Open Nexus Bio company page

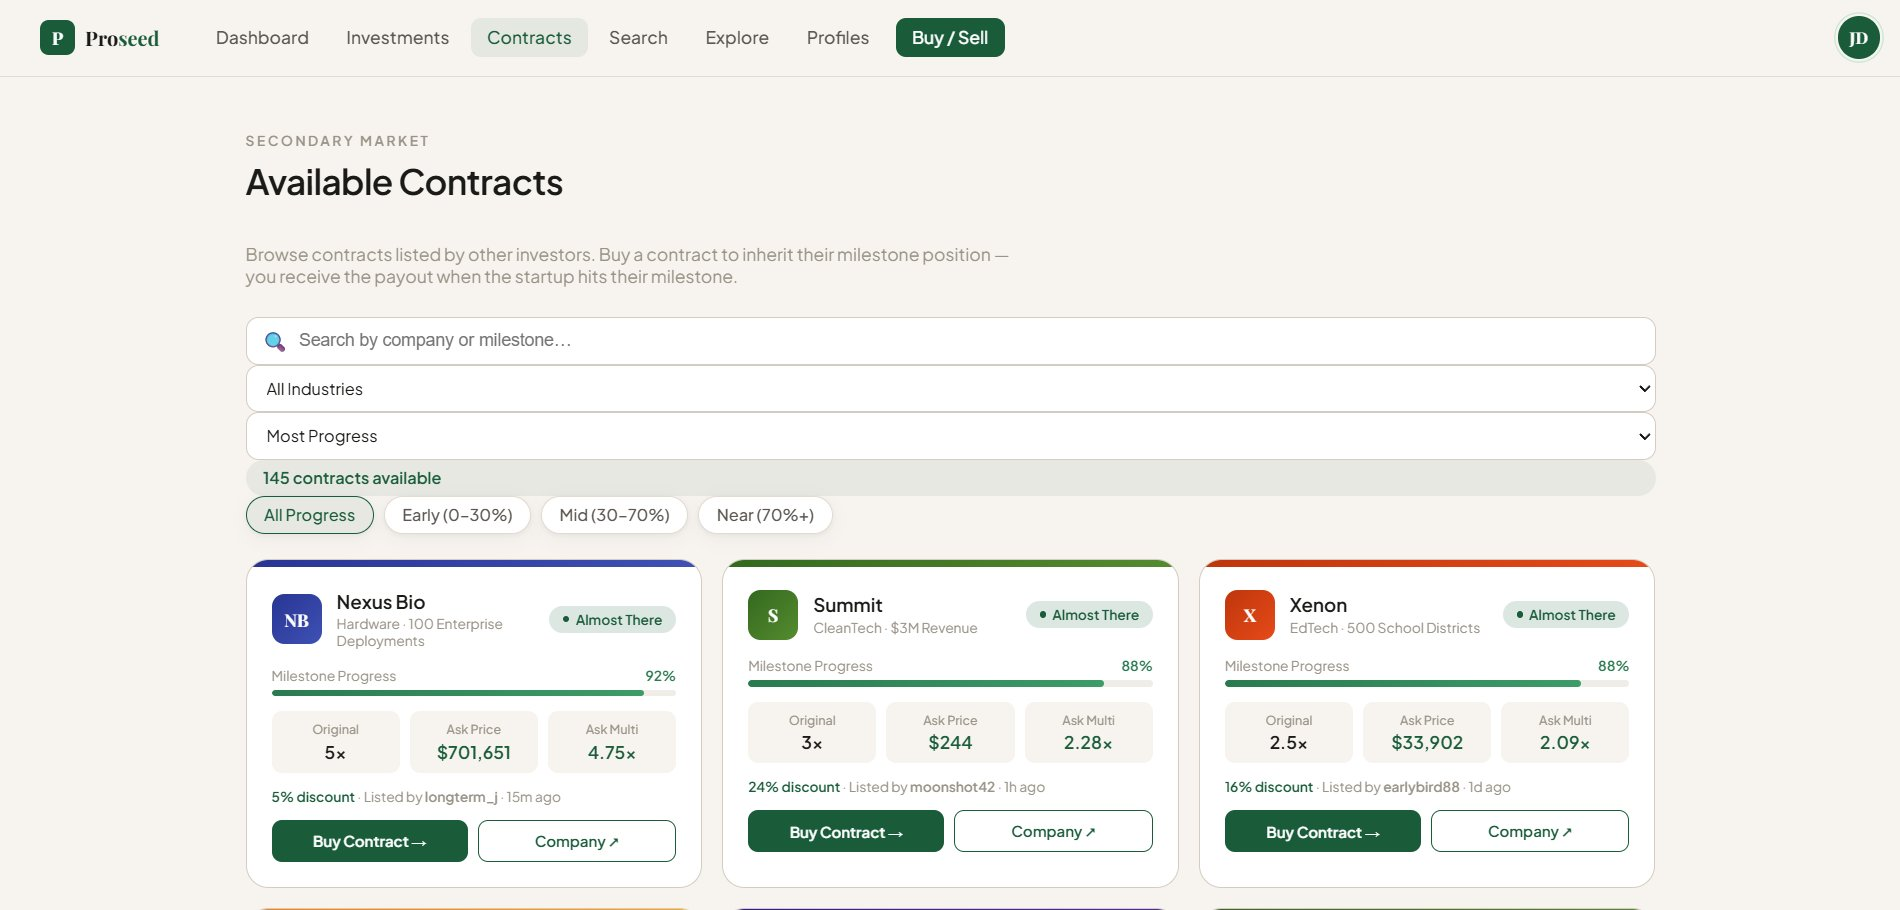577,841
